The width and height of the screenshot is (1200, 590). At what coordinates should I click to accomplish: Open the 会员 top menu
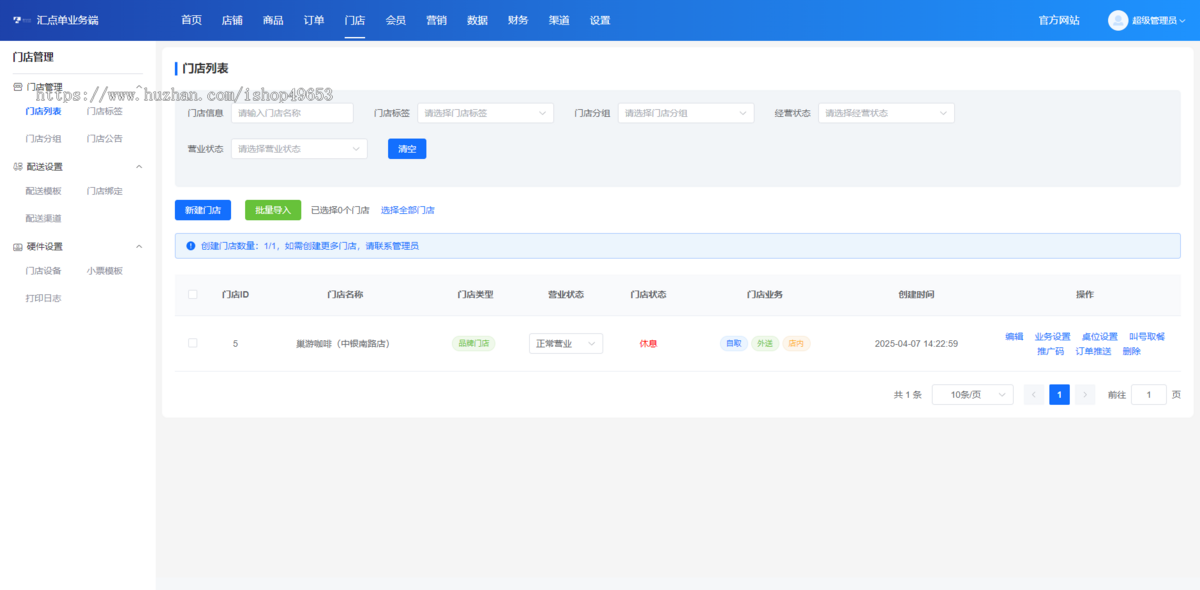coord(395,20)
